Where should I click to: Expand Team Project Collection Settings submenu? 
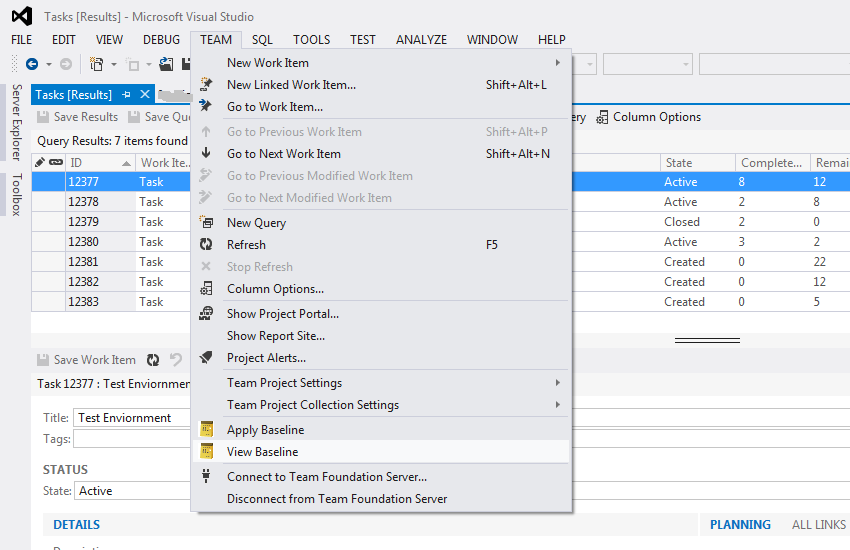coord(557,405)
